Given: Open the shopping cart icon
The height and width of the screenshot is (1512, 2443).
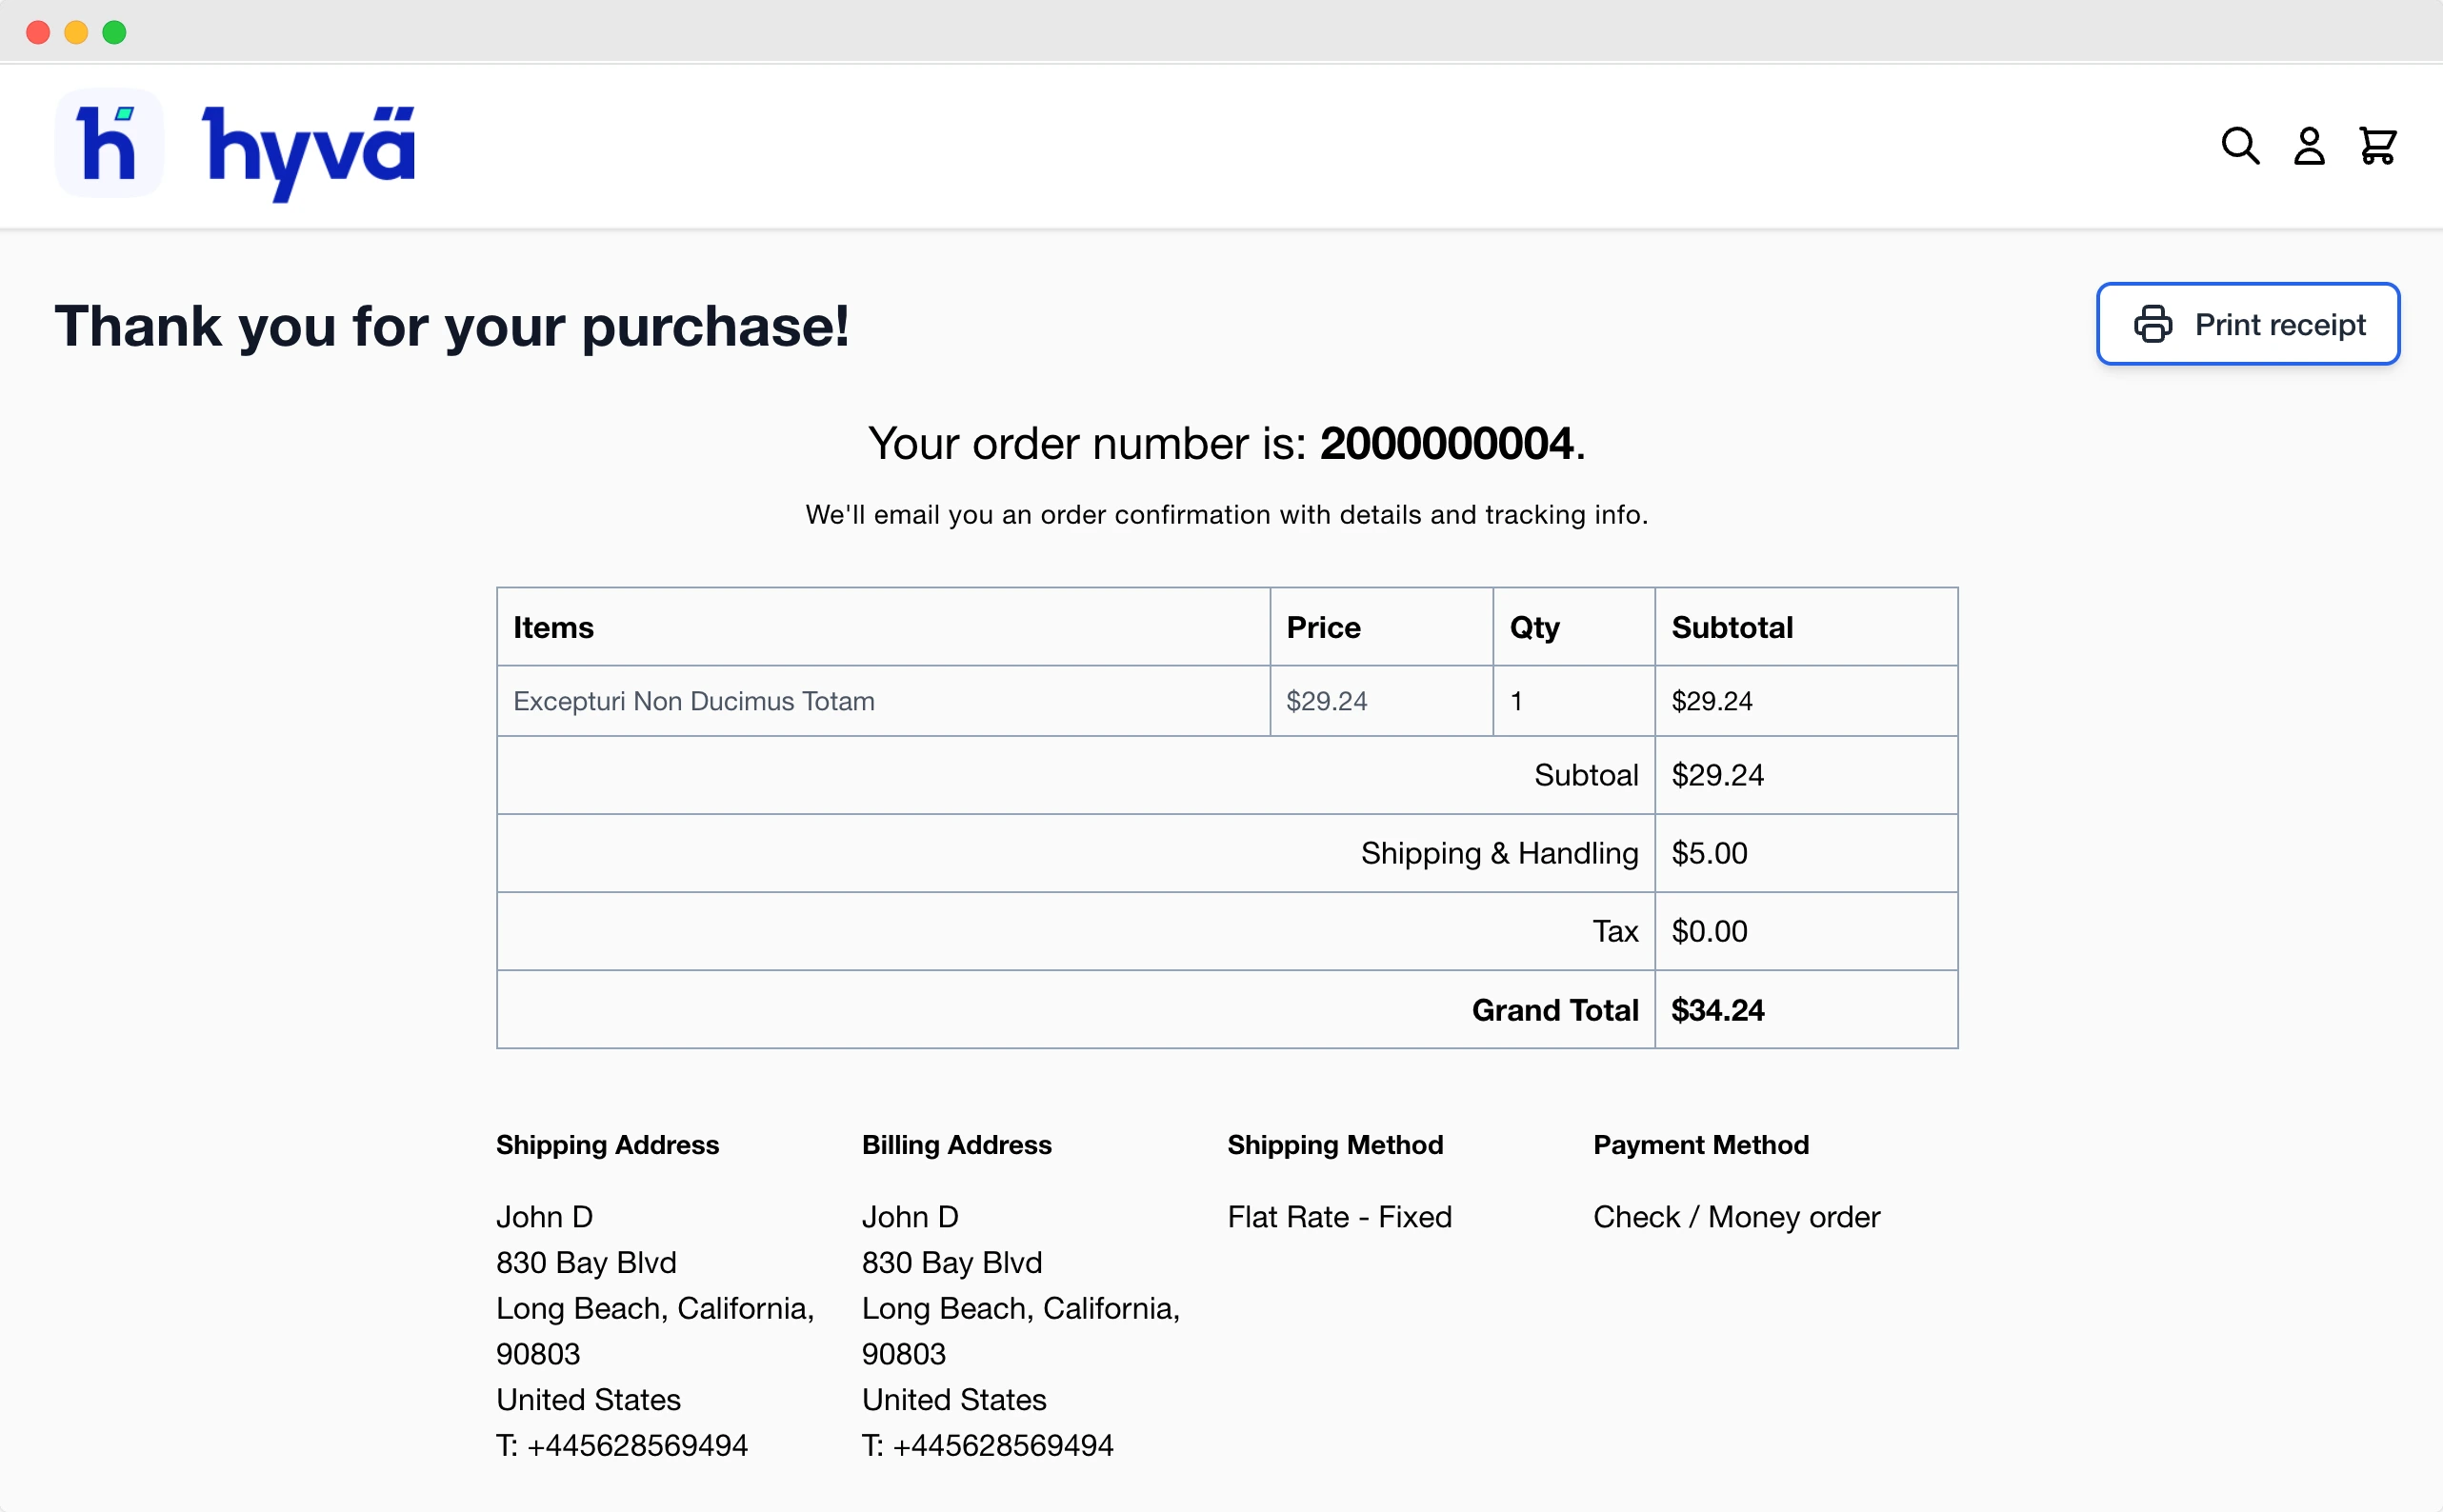Looking at the screenshot, I should [x=2377, y=146].
